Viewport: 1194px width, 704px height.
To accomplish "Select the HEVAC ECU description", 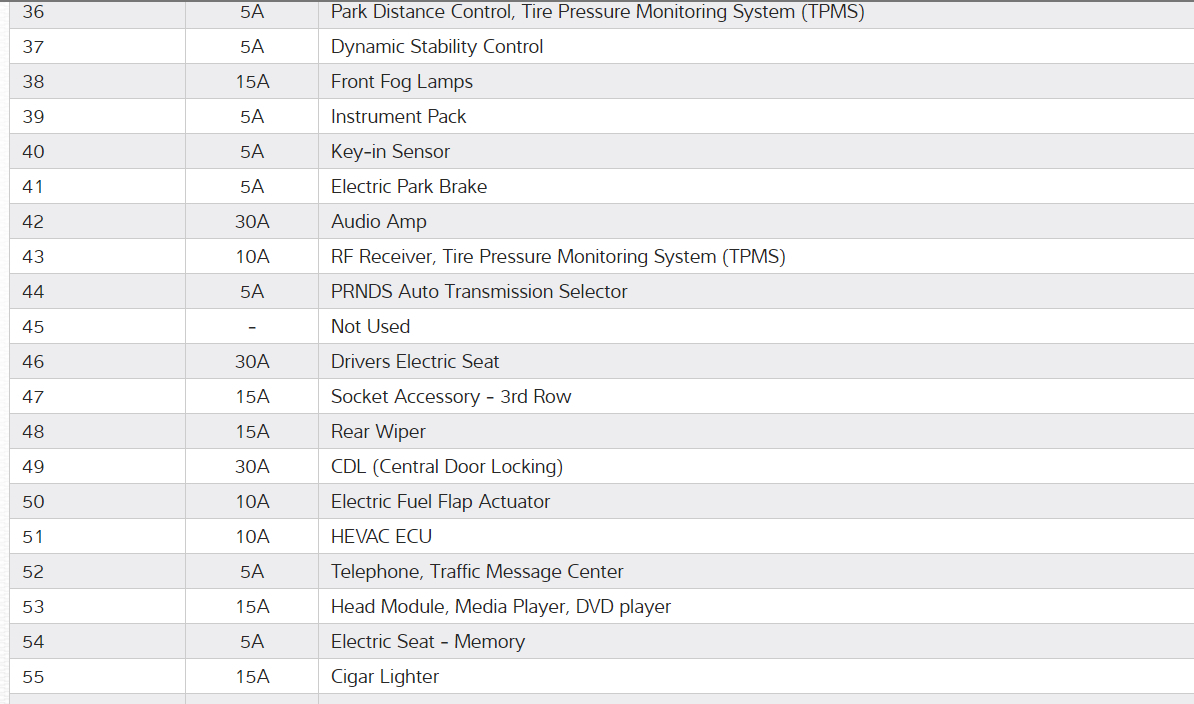I will tap(382, 537).
